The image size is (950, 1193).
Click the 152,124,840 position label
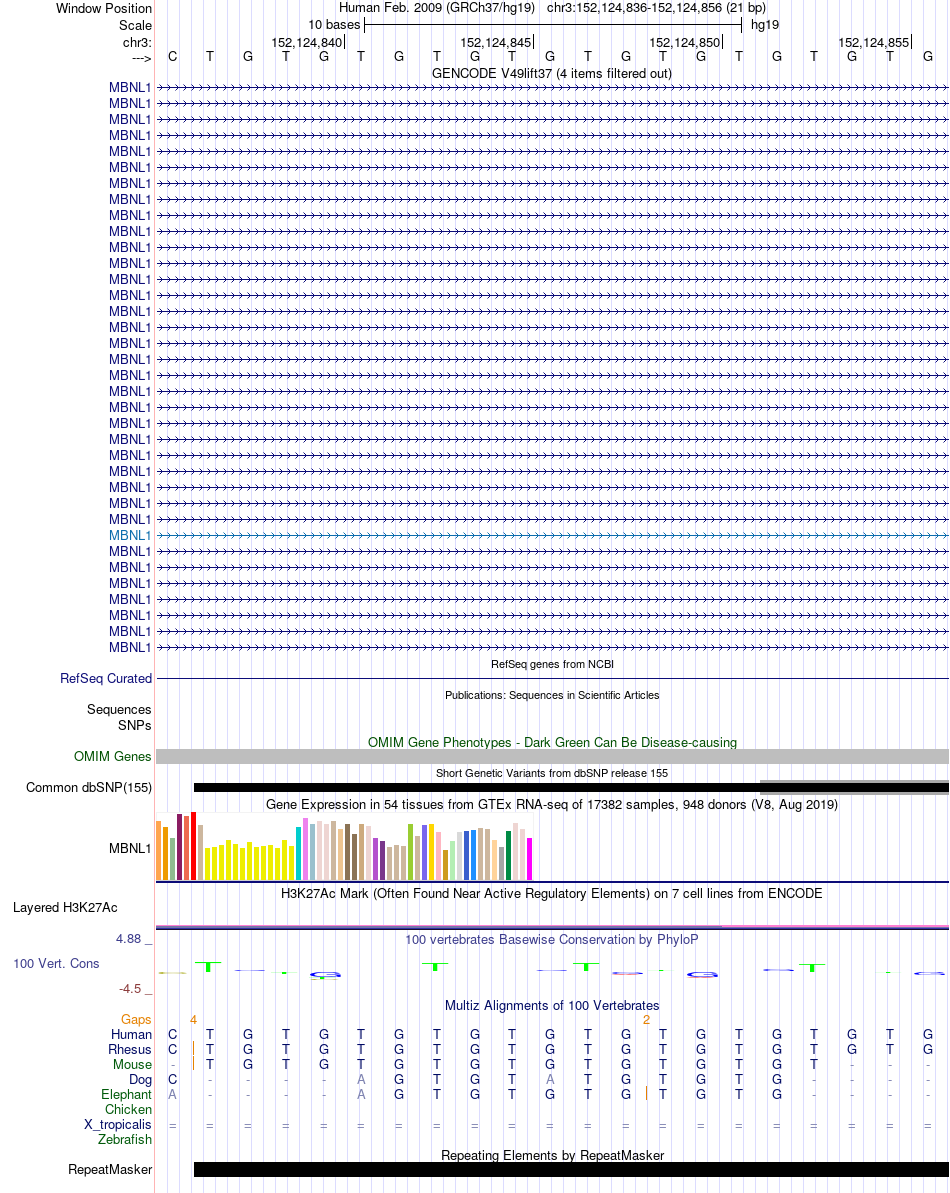(x=307, y=43)
